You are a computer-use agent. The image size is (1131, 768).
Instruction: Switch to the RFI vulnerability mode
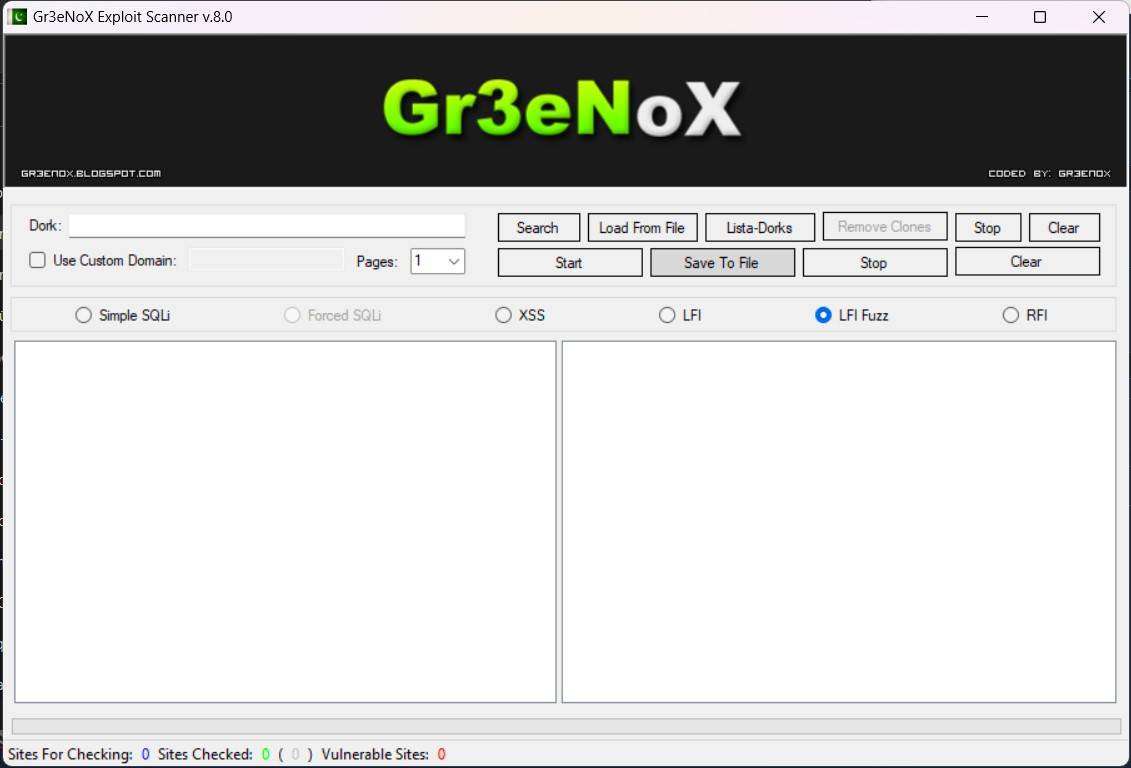click(1011, 314)
